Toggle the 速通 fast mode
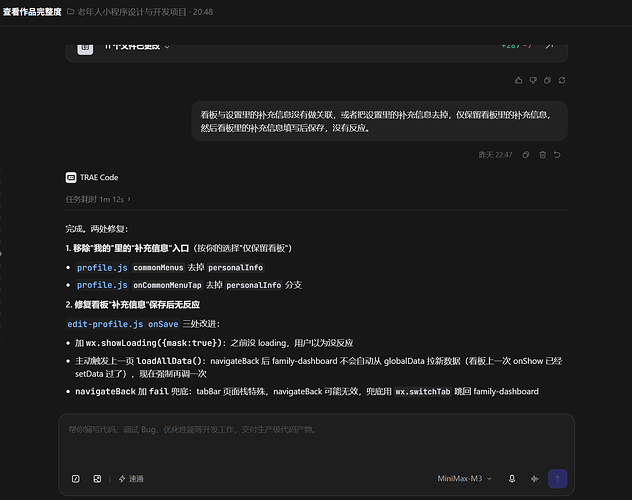The image size is (632, 500). pos(131,479)
